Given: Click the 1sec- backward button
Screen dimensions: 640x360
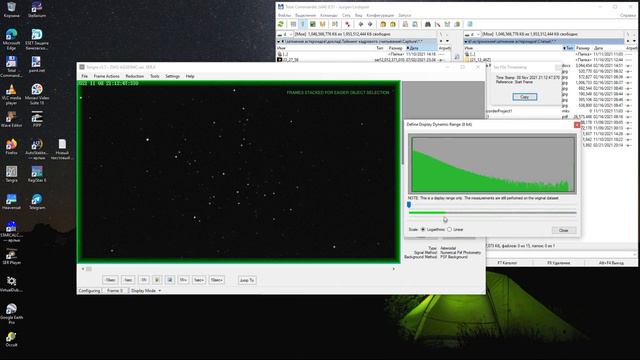Looking at the screenshot, I should click(128, 280).
